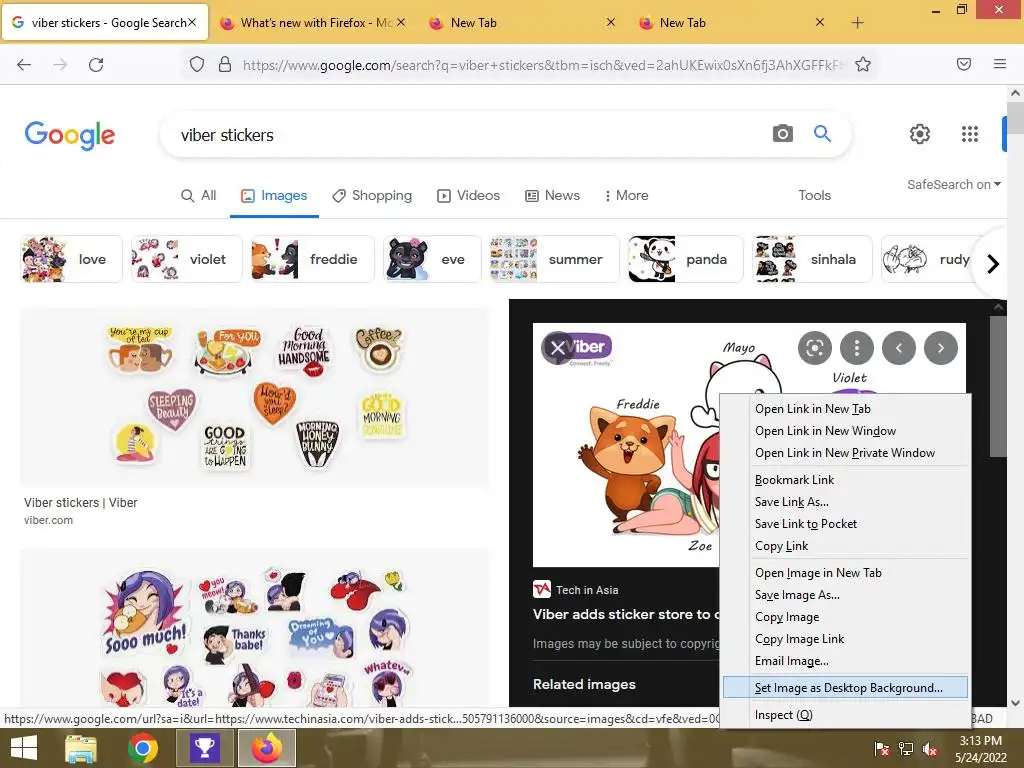Expand the More search categories menu
Image resolution: width=1024 pixels, height=768 pixels.
(626, 195)
